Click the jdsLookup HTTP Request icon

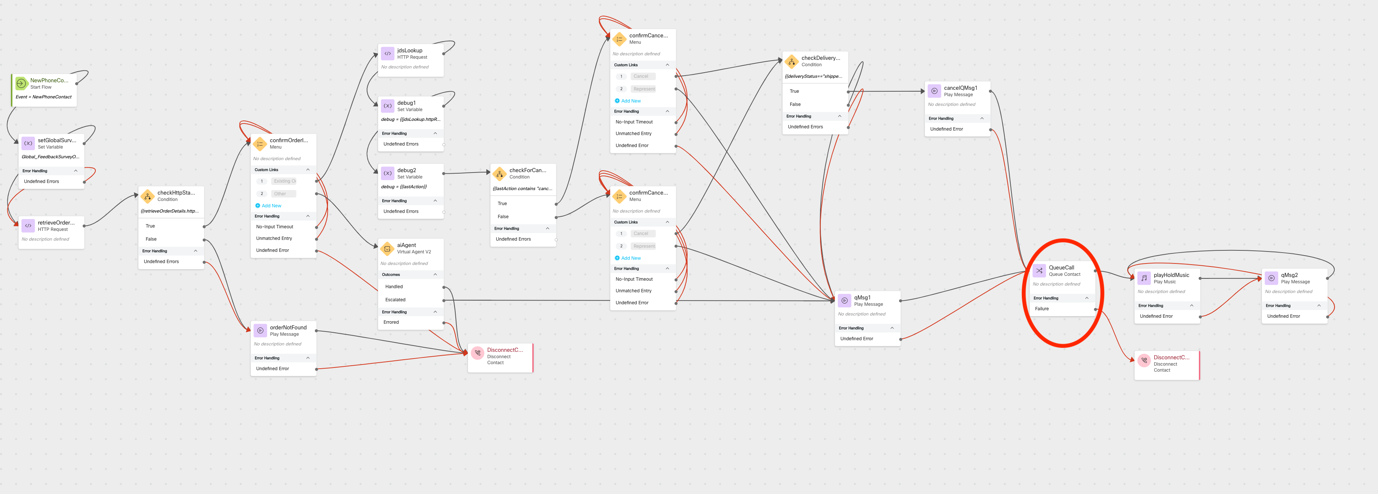click(387, 53)
